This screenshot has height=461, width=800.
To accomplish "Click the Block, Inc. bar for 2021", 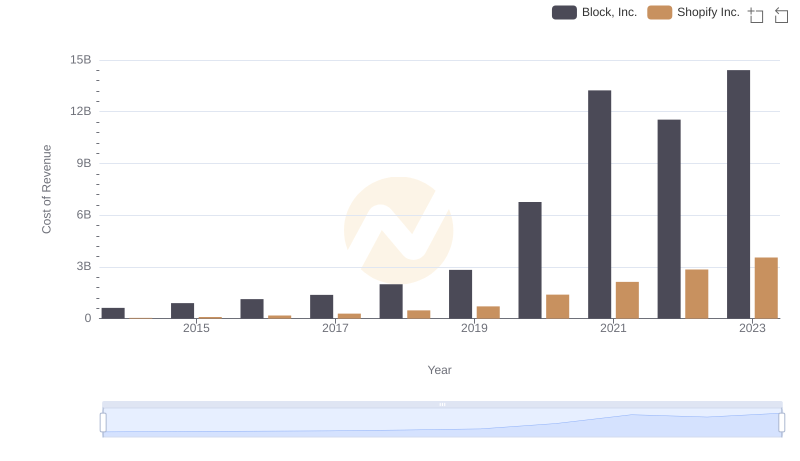I will point(599,204).
